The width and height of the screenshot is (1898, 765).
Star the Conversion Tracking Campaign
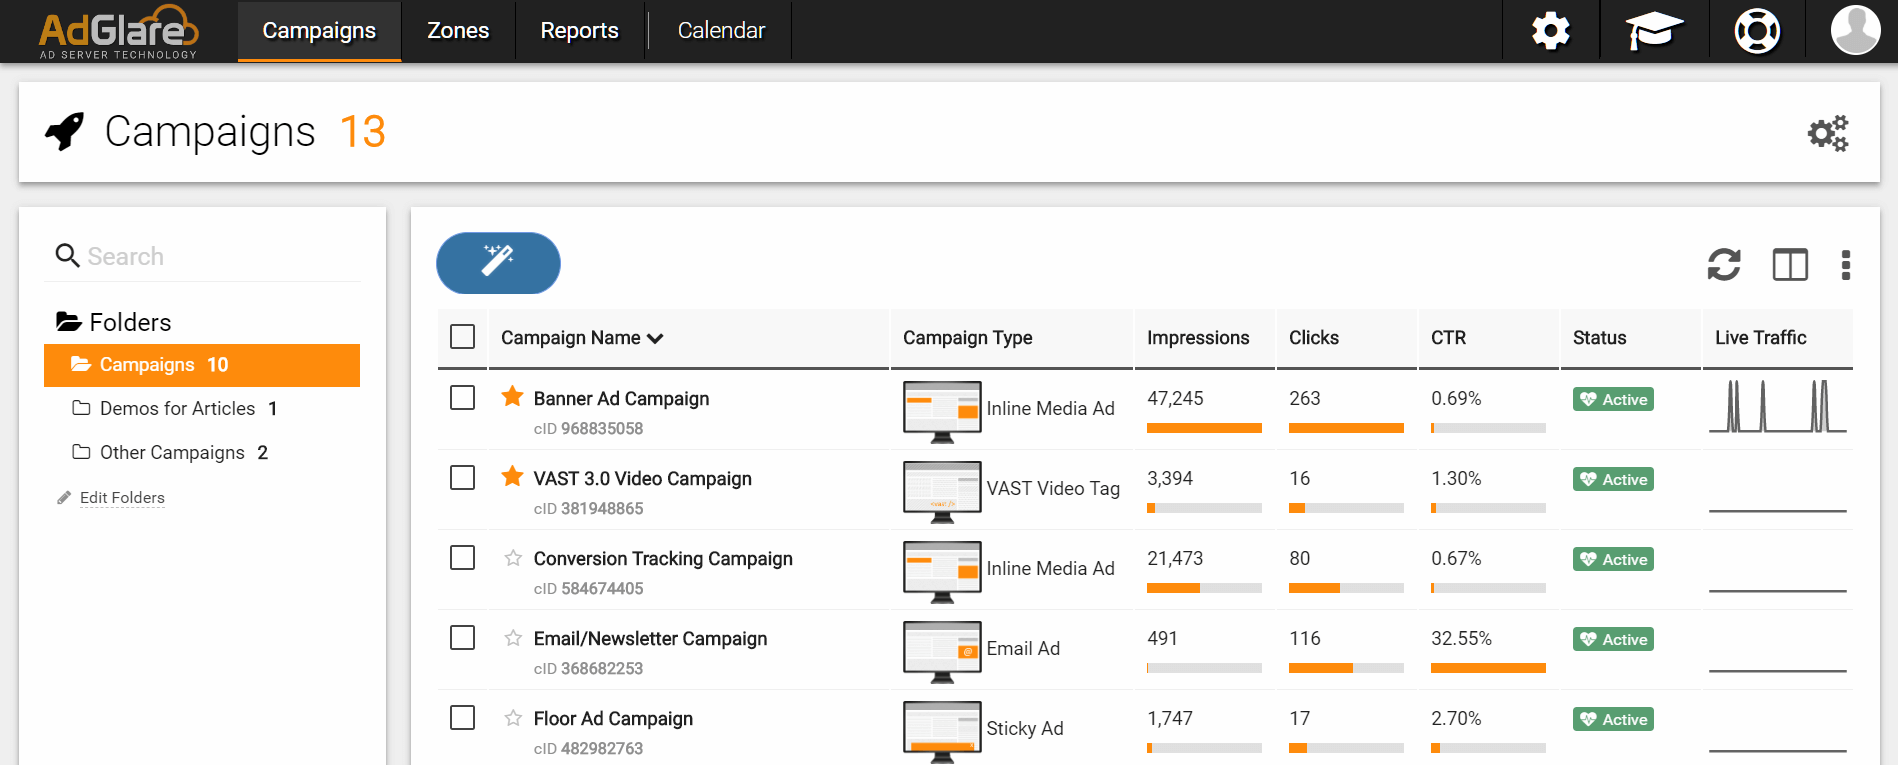[513, 558]
